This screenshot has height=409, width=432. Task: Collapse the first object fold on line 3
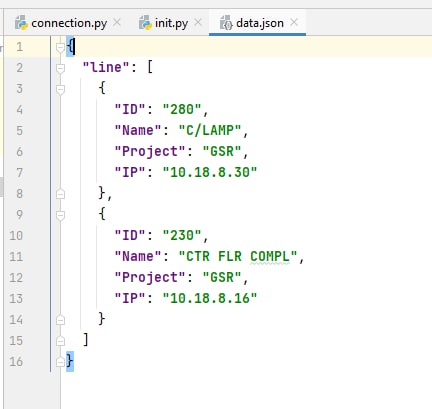(x=60, y=89)
